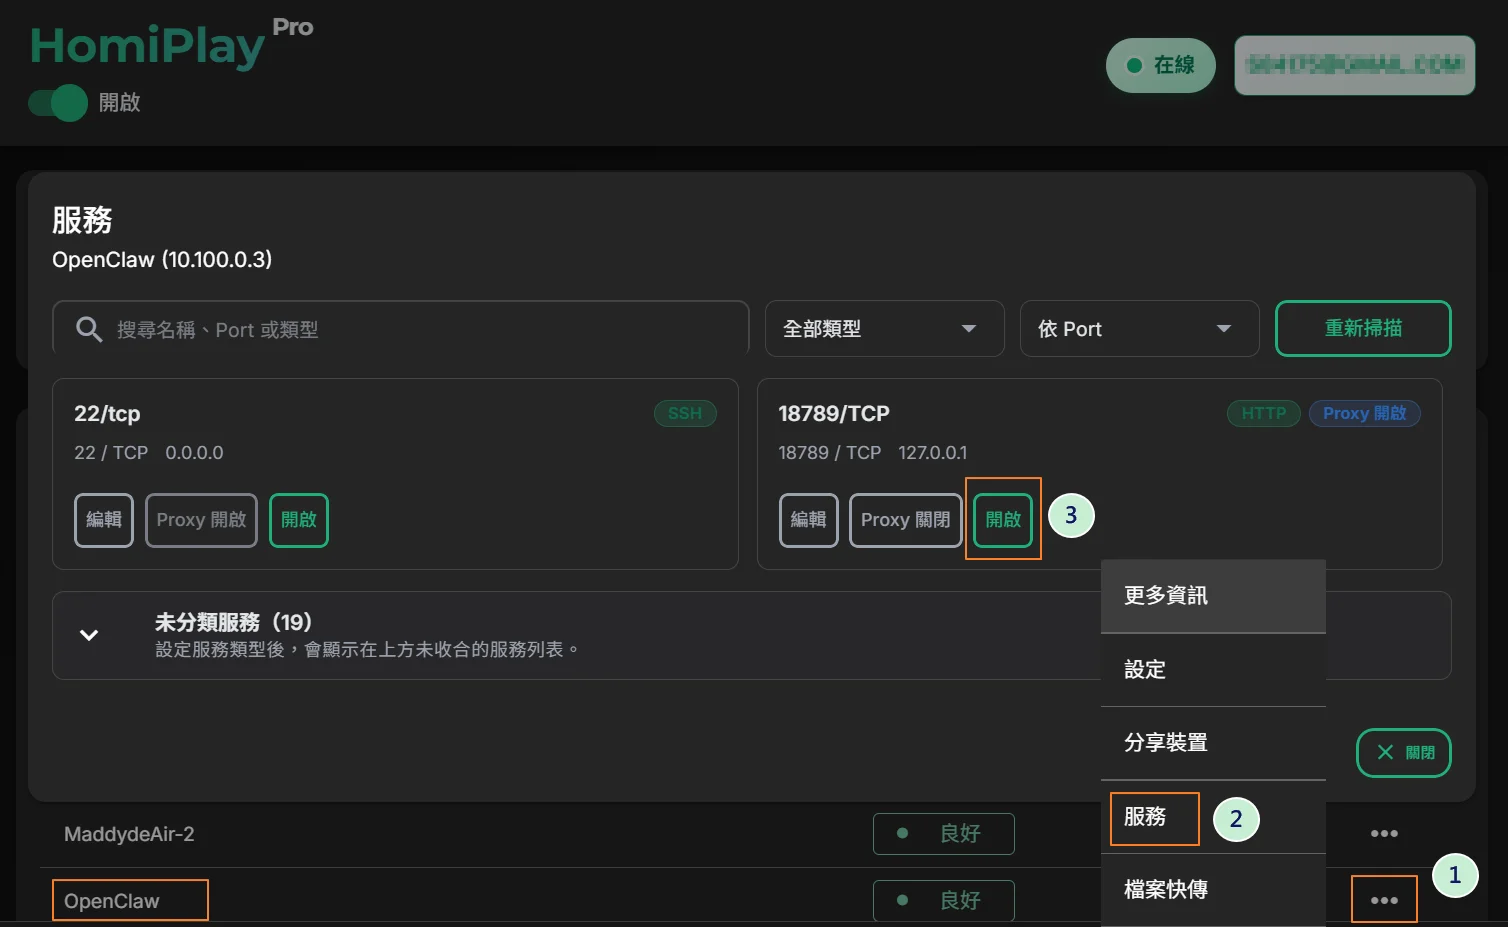Click the HomiPlay Pro logo
Screen dimensions: 1508x927
click(x=171, y=45)
